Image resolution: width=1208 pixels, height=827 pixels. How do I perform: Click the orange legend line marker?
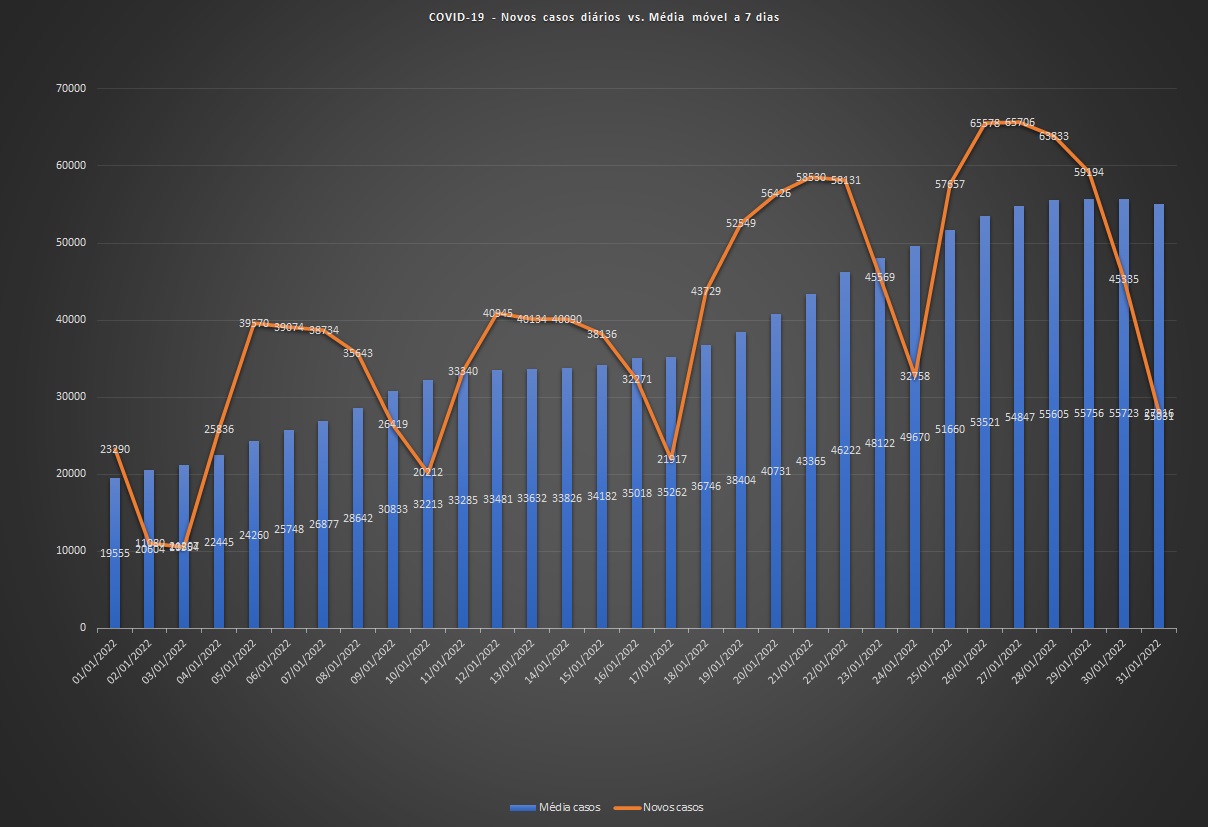click(626, 807)
